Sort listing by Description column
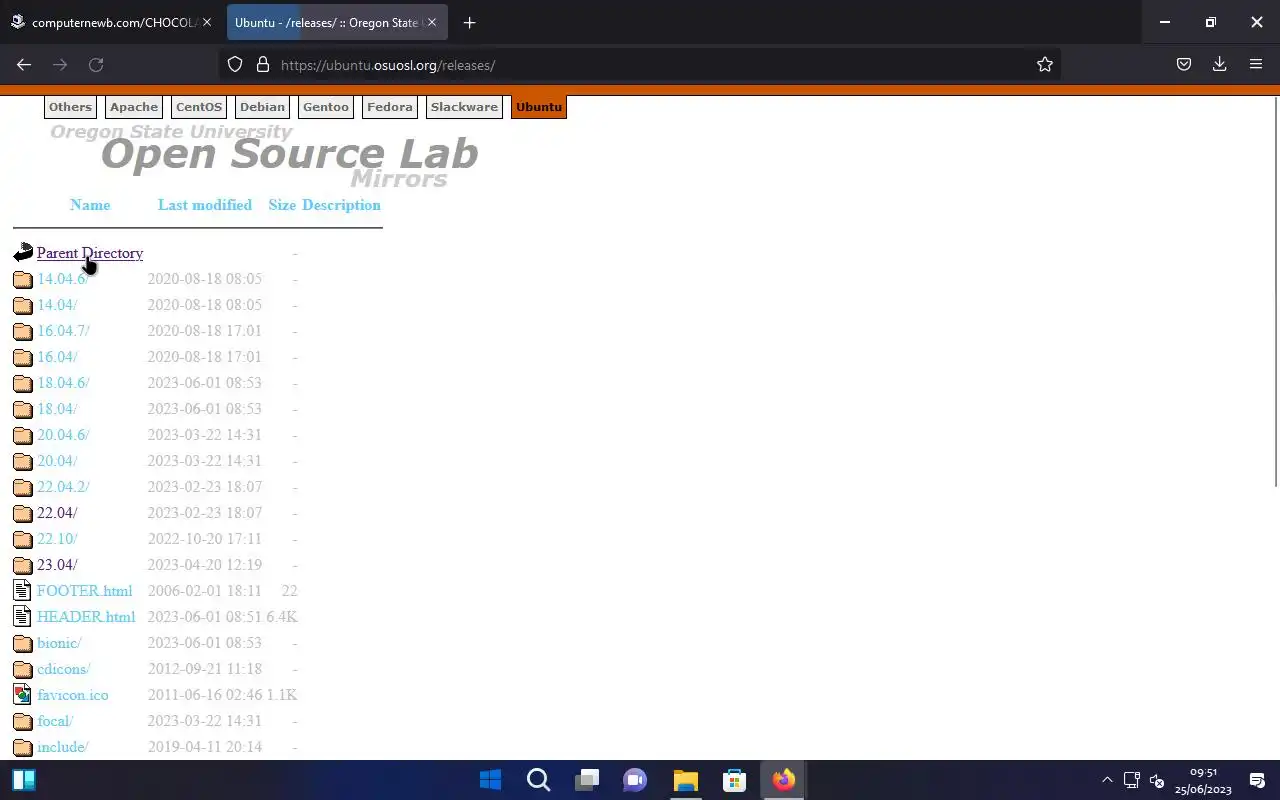Screen dimensions: 1280x800 tap(341, 205)
